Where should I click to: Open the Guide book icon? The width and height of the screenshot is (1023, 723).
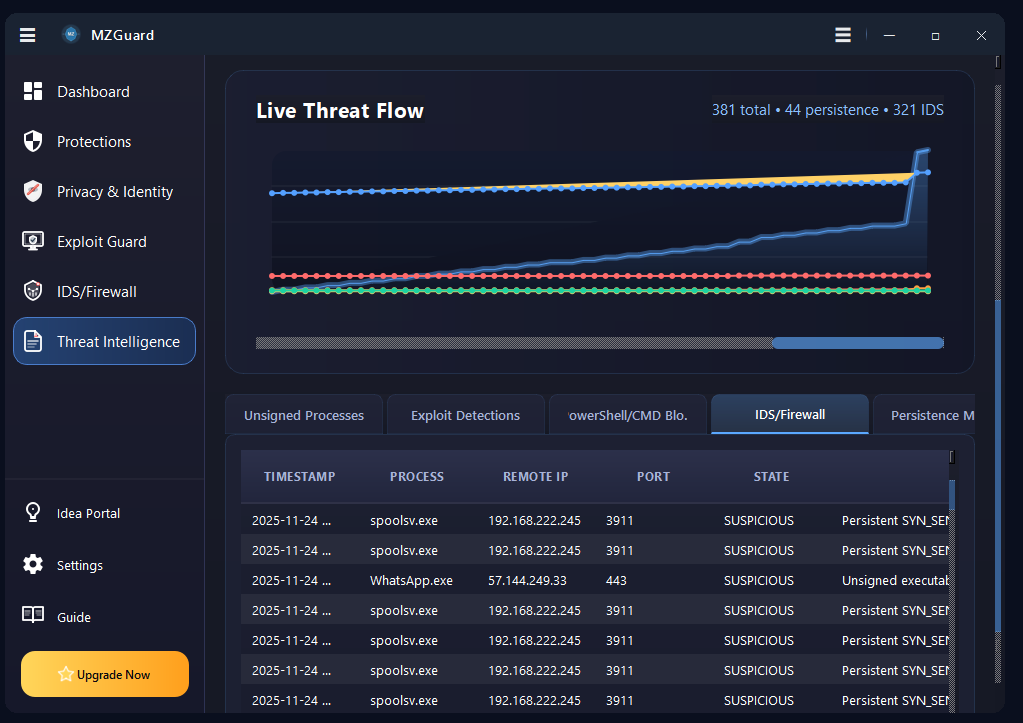[x=33, y=617]
